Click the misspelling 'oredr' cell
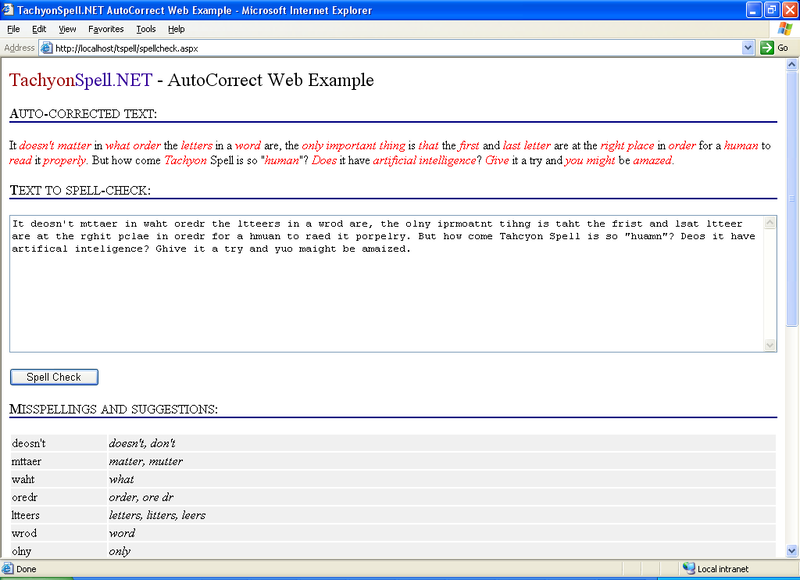 tap(59, 497)
